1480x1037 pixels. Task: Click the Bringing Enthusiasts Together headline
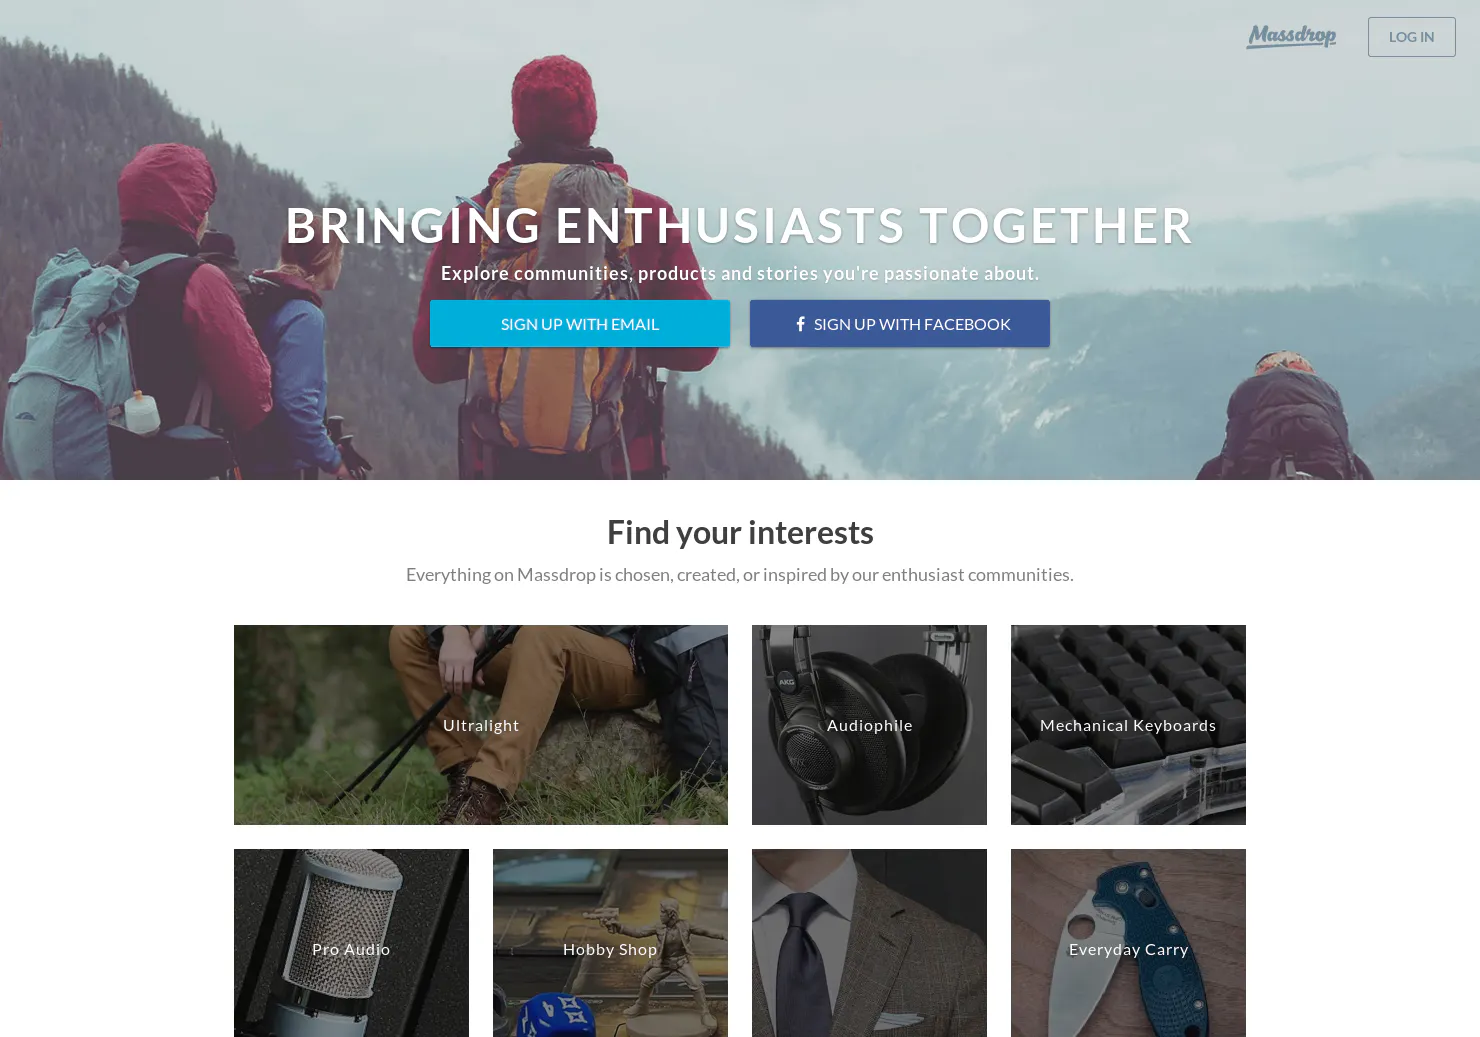[740, 225]
